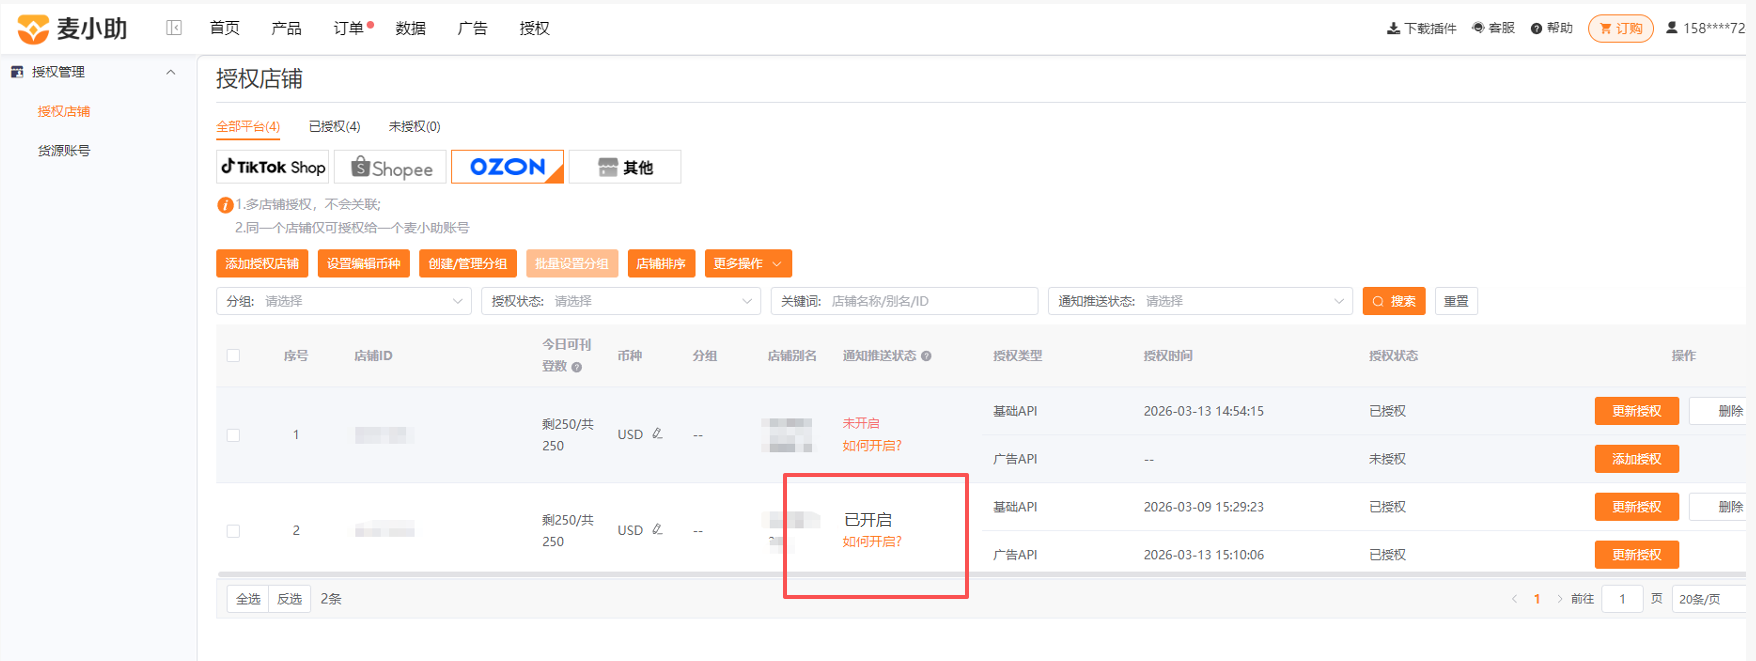Click help icon next to 今日可刊登数

pos(577,367)
